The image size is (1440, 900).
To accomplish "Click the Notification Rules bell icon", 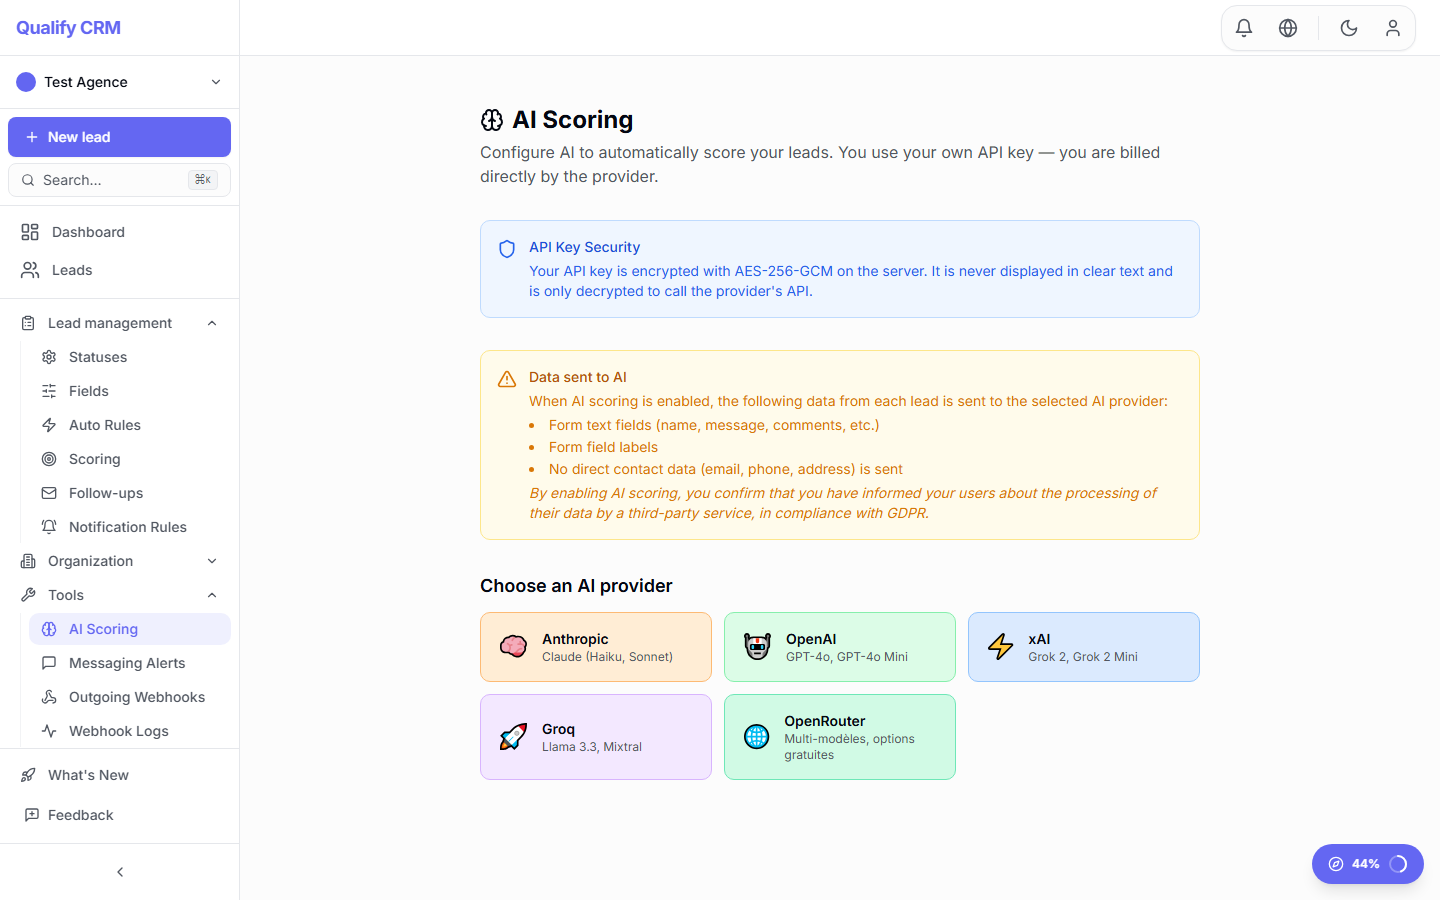I will point(49,527).
